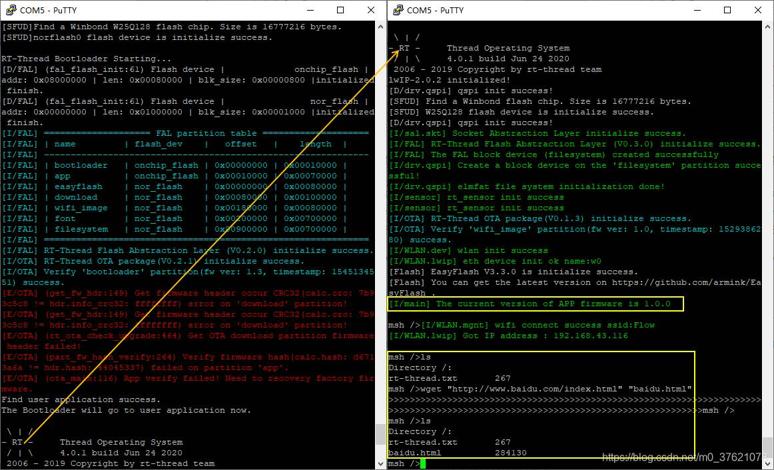Screen dimensions: 774x470
Task: Click the green cursor at the last msh prompt
Action: pyautogui.click(x=423, y=464)
